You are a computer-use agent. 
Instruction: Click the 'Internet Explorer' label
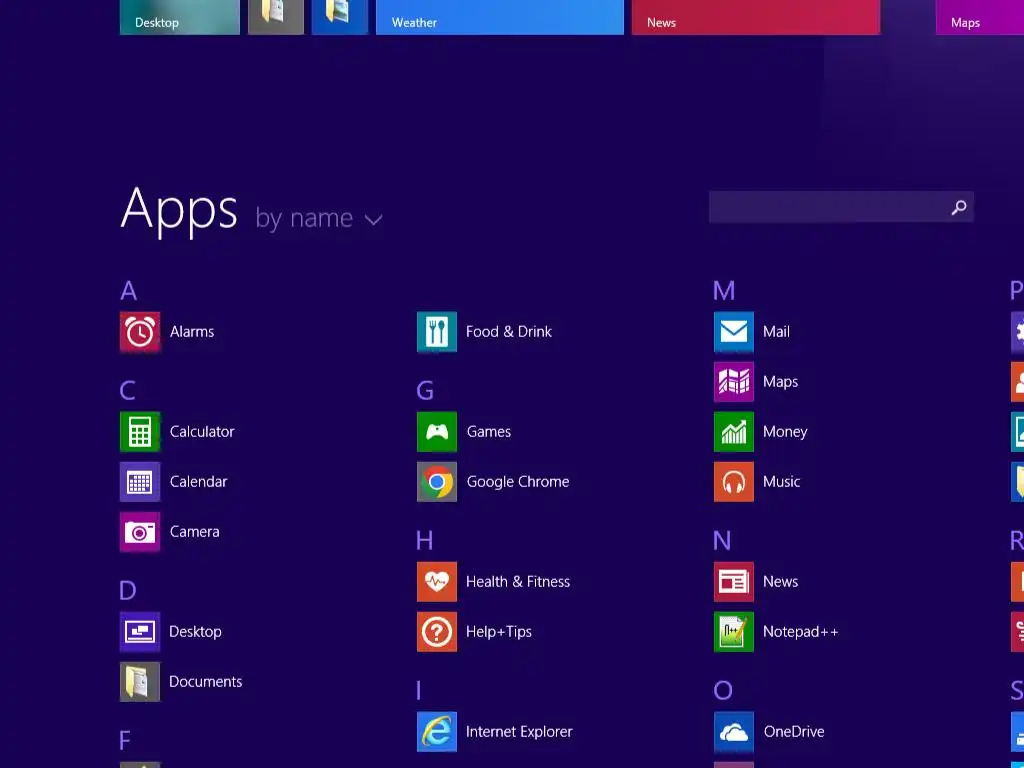[519, 731]
